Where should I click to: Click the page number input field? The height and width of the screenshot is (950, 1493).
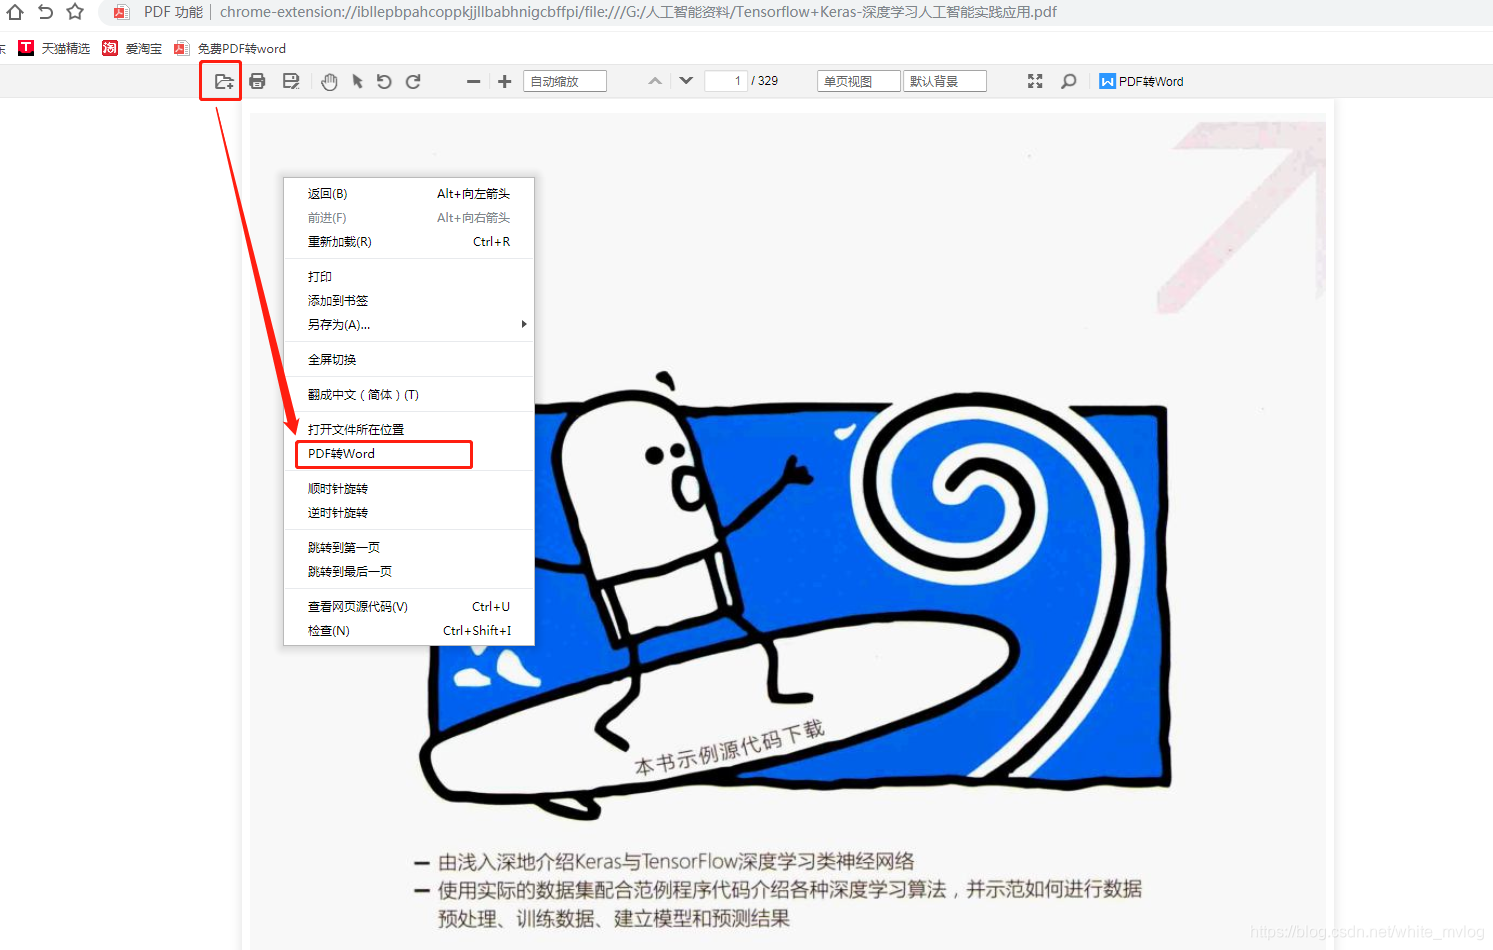pos(726,81)
